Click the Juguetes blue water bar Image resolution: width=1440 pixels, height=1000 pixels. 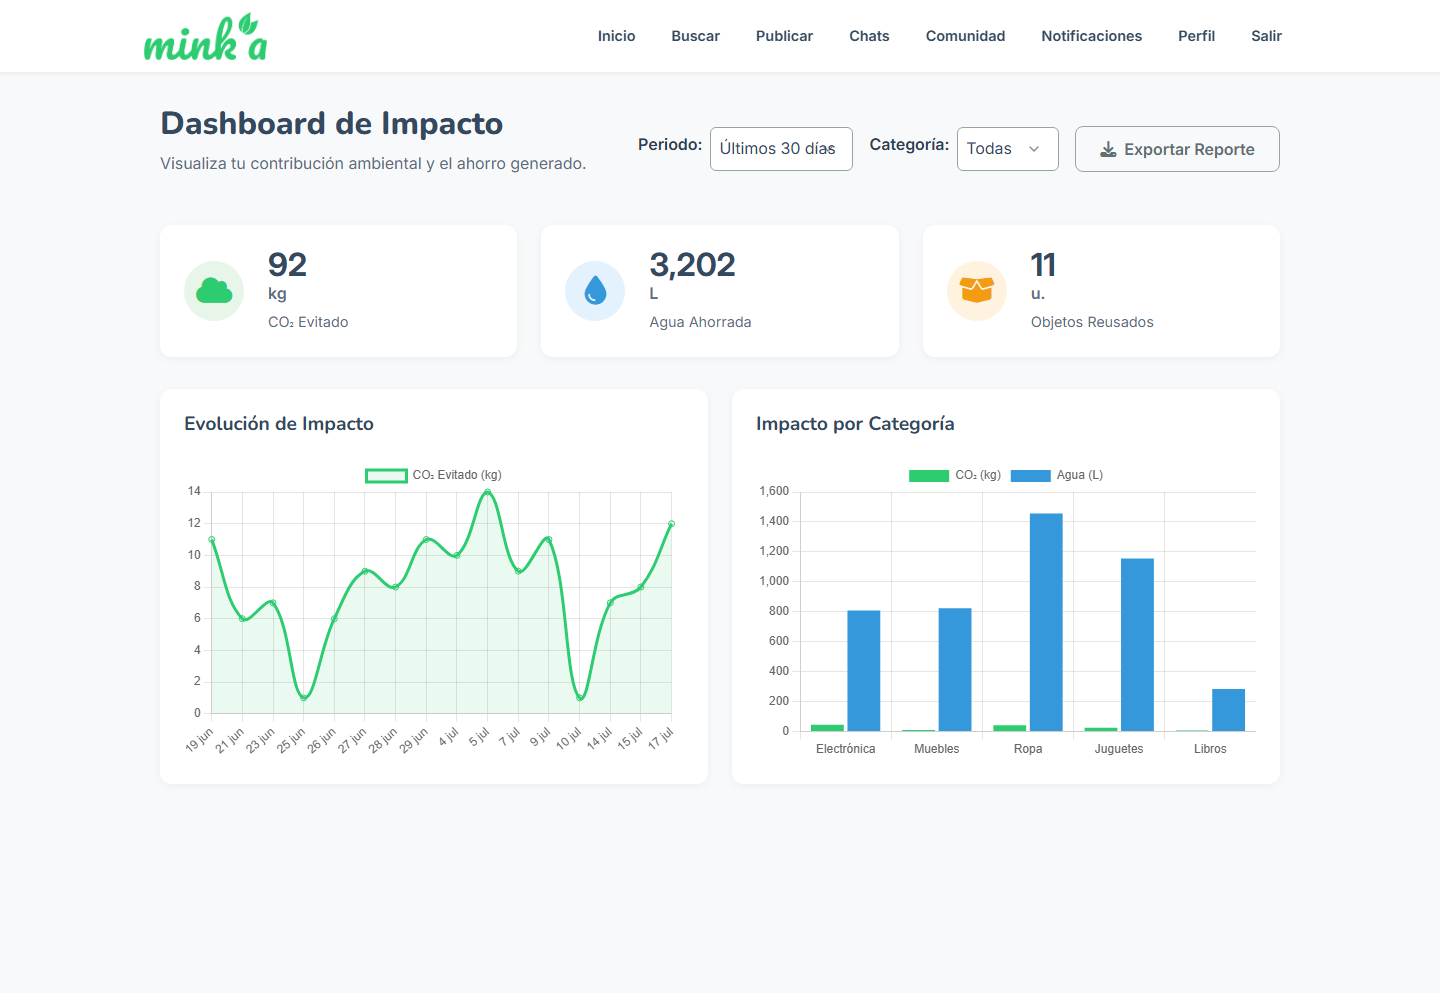coord(1137,645)
